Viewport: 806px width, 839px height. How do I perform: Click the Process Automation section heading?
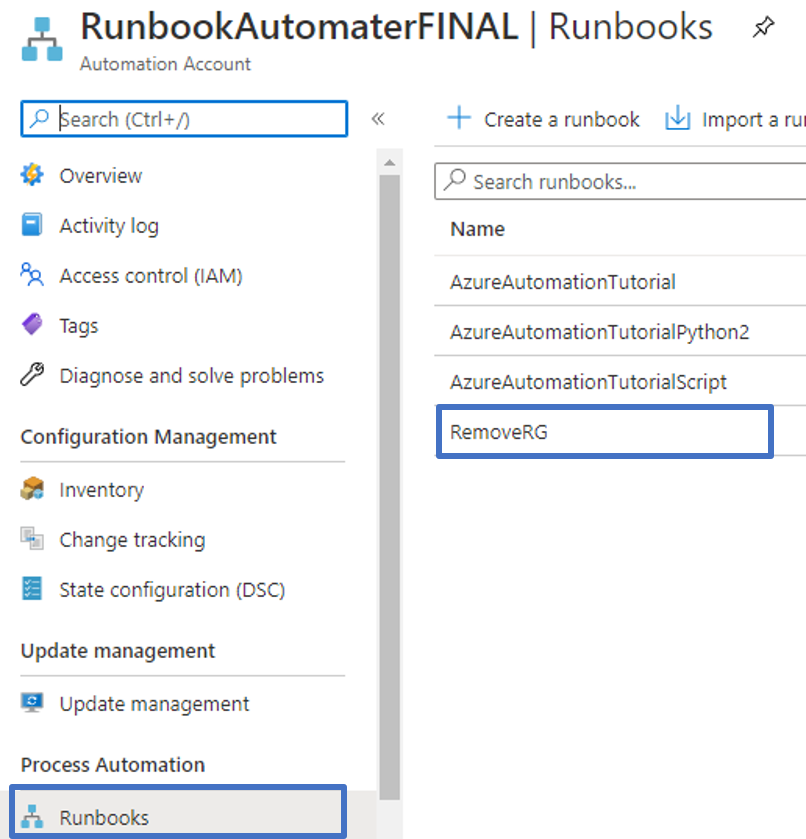112,765
